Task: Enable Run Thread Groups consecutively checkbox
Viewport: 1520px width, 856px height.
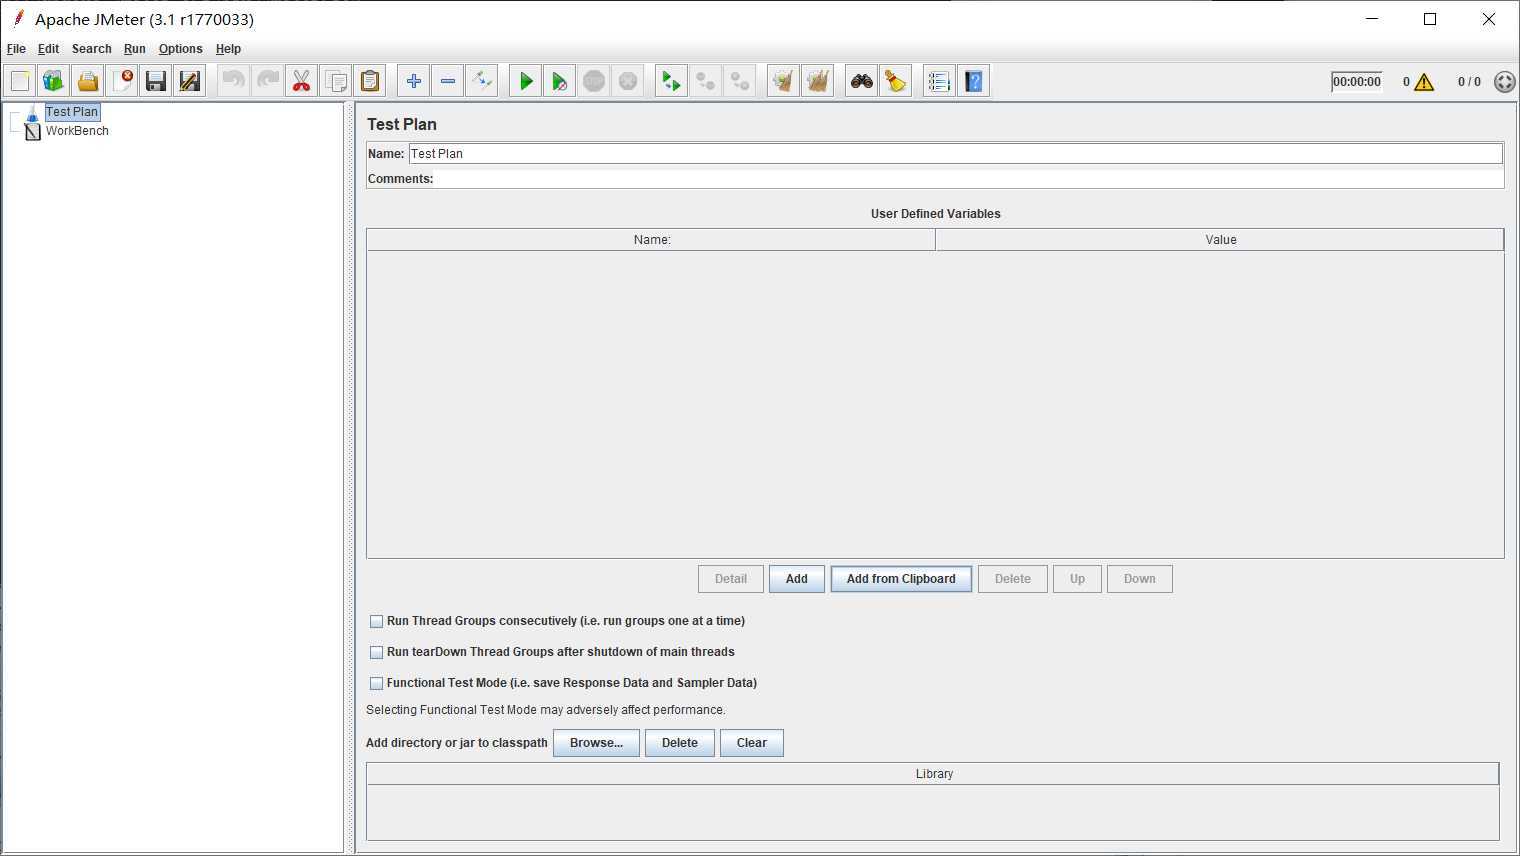Action: [376, 621]
